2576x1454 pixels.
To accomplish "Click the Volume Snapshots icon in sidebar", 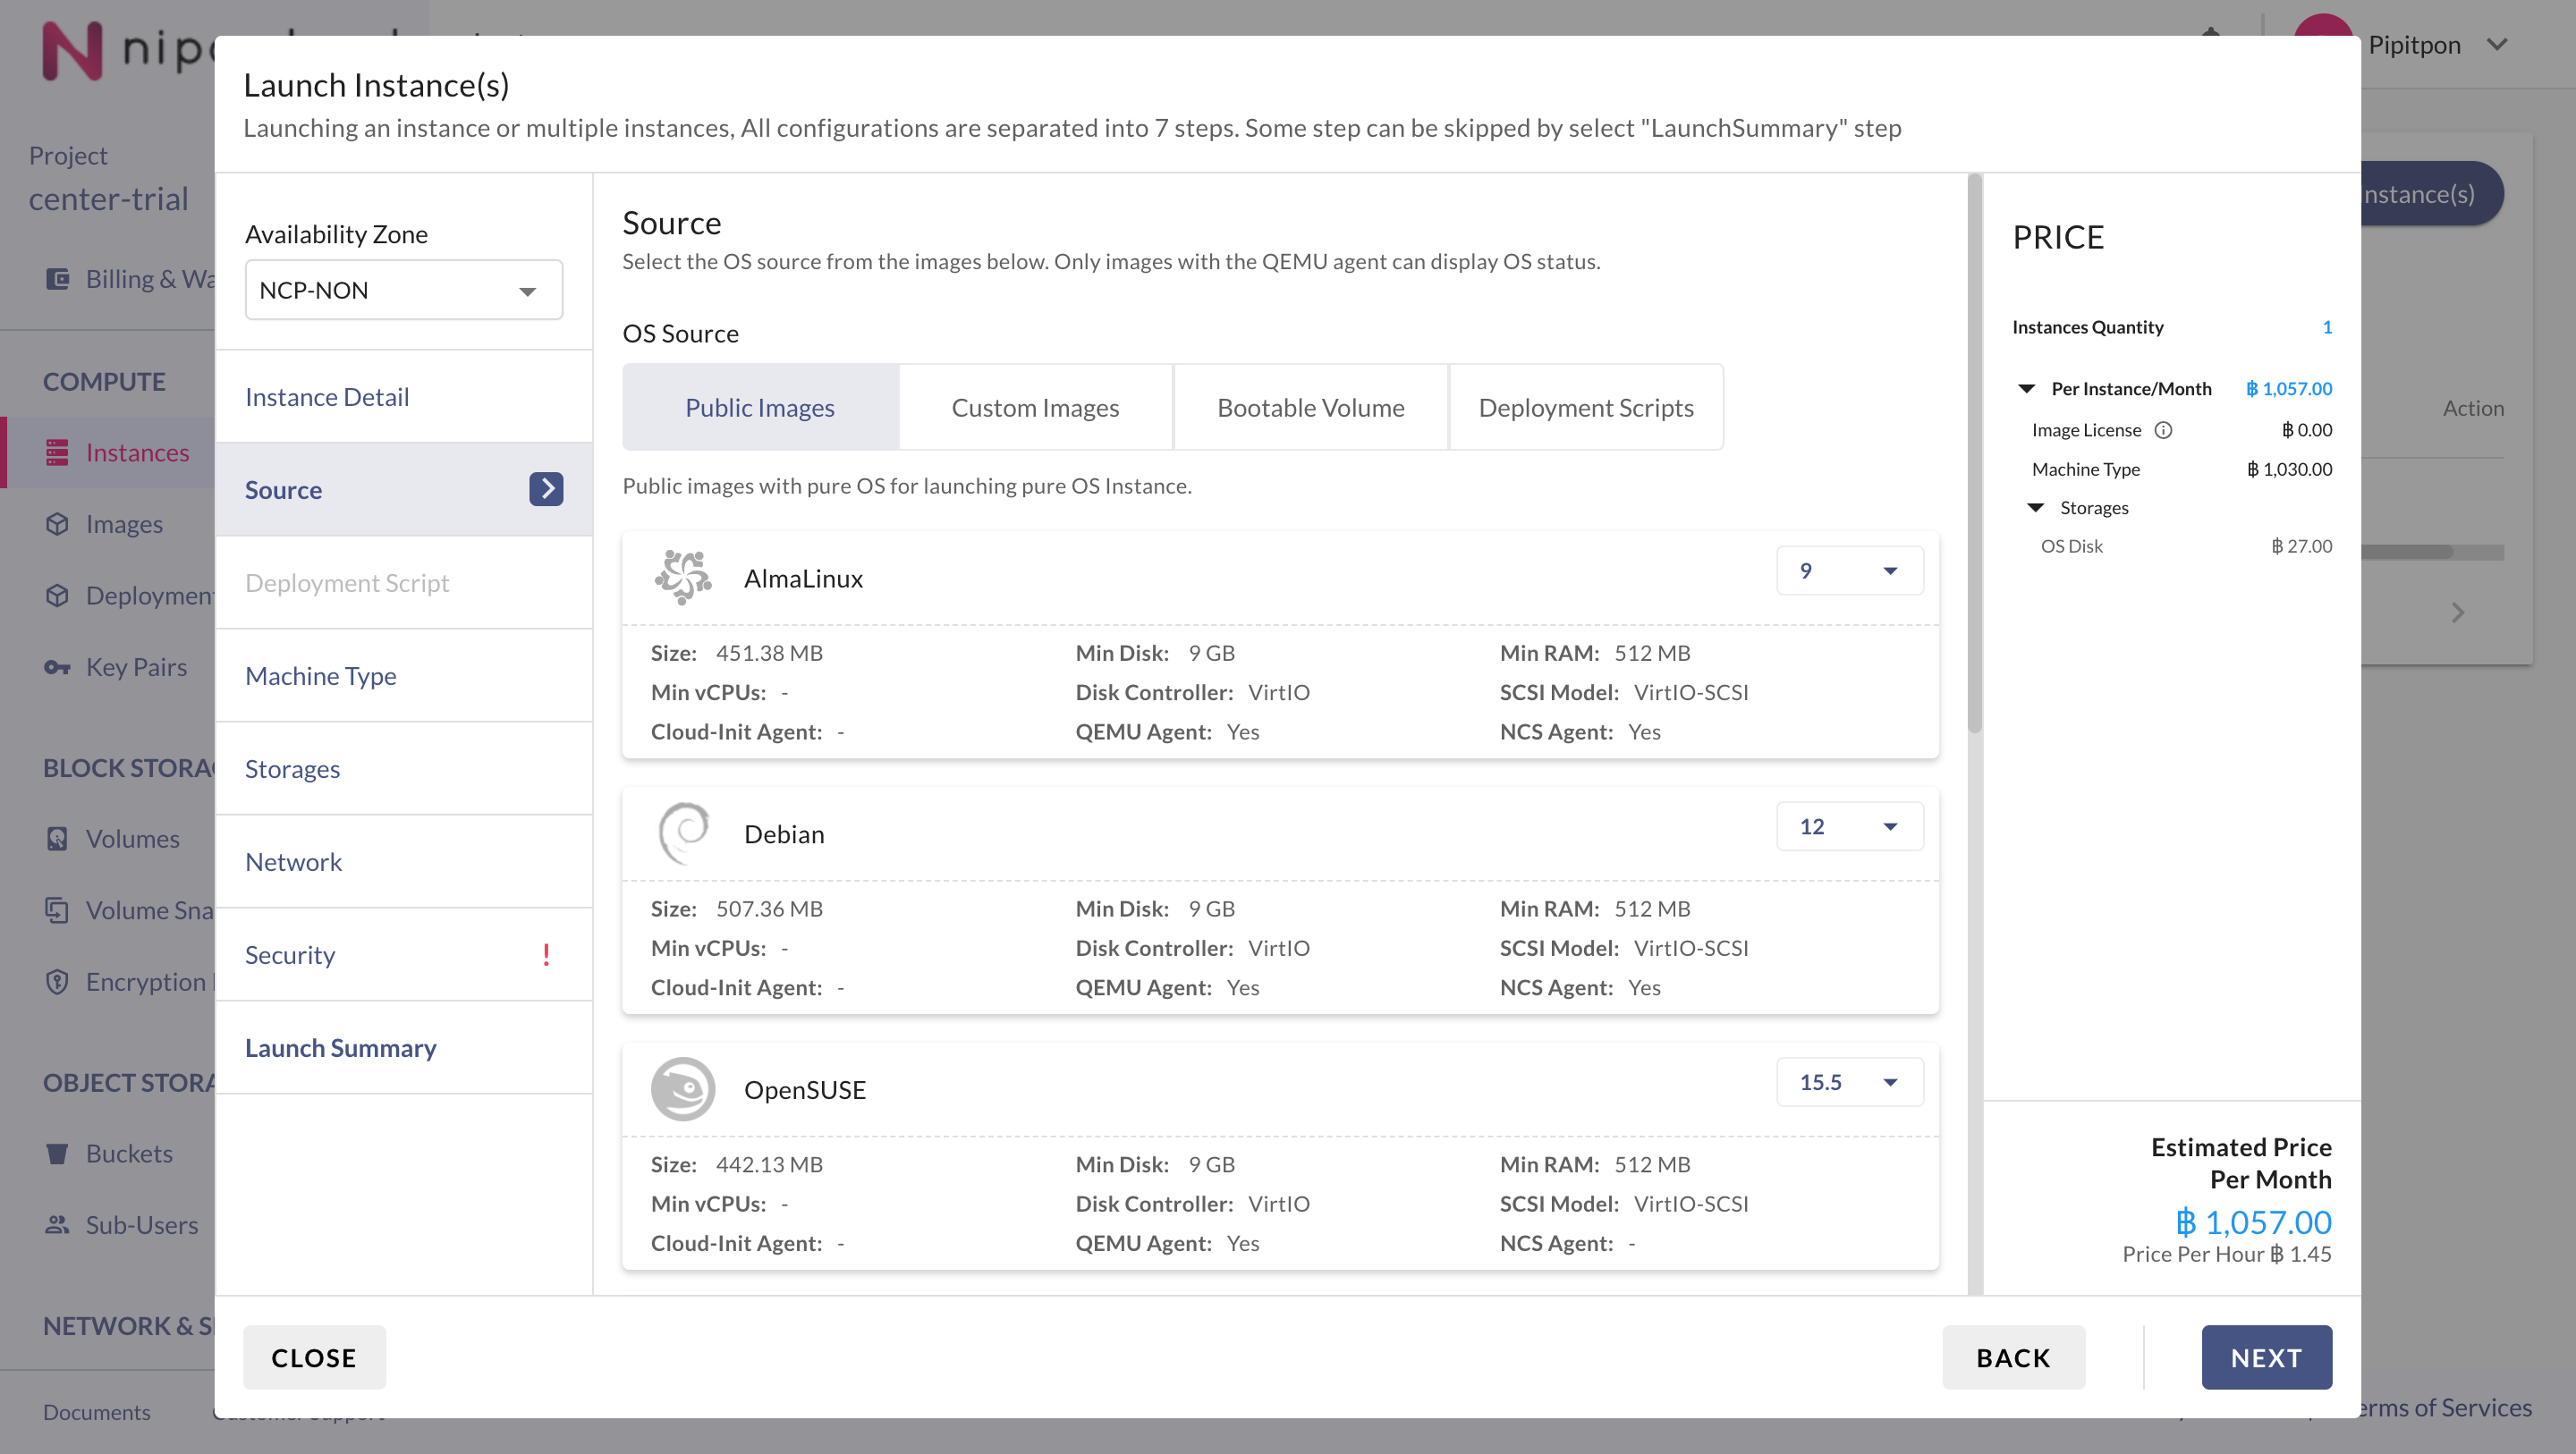I will click(x=57, y=909).
